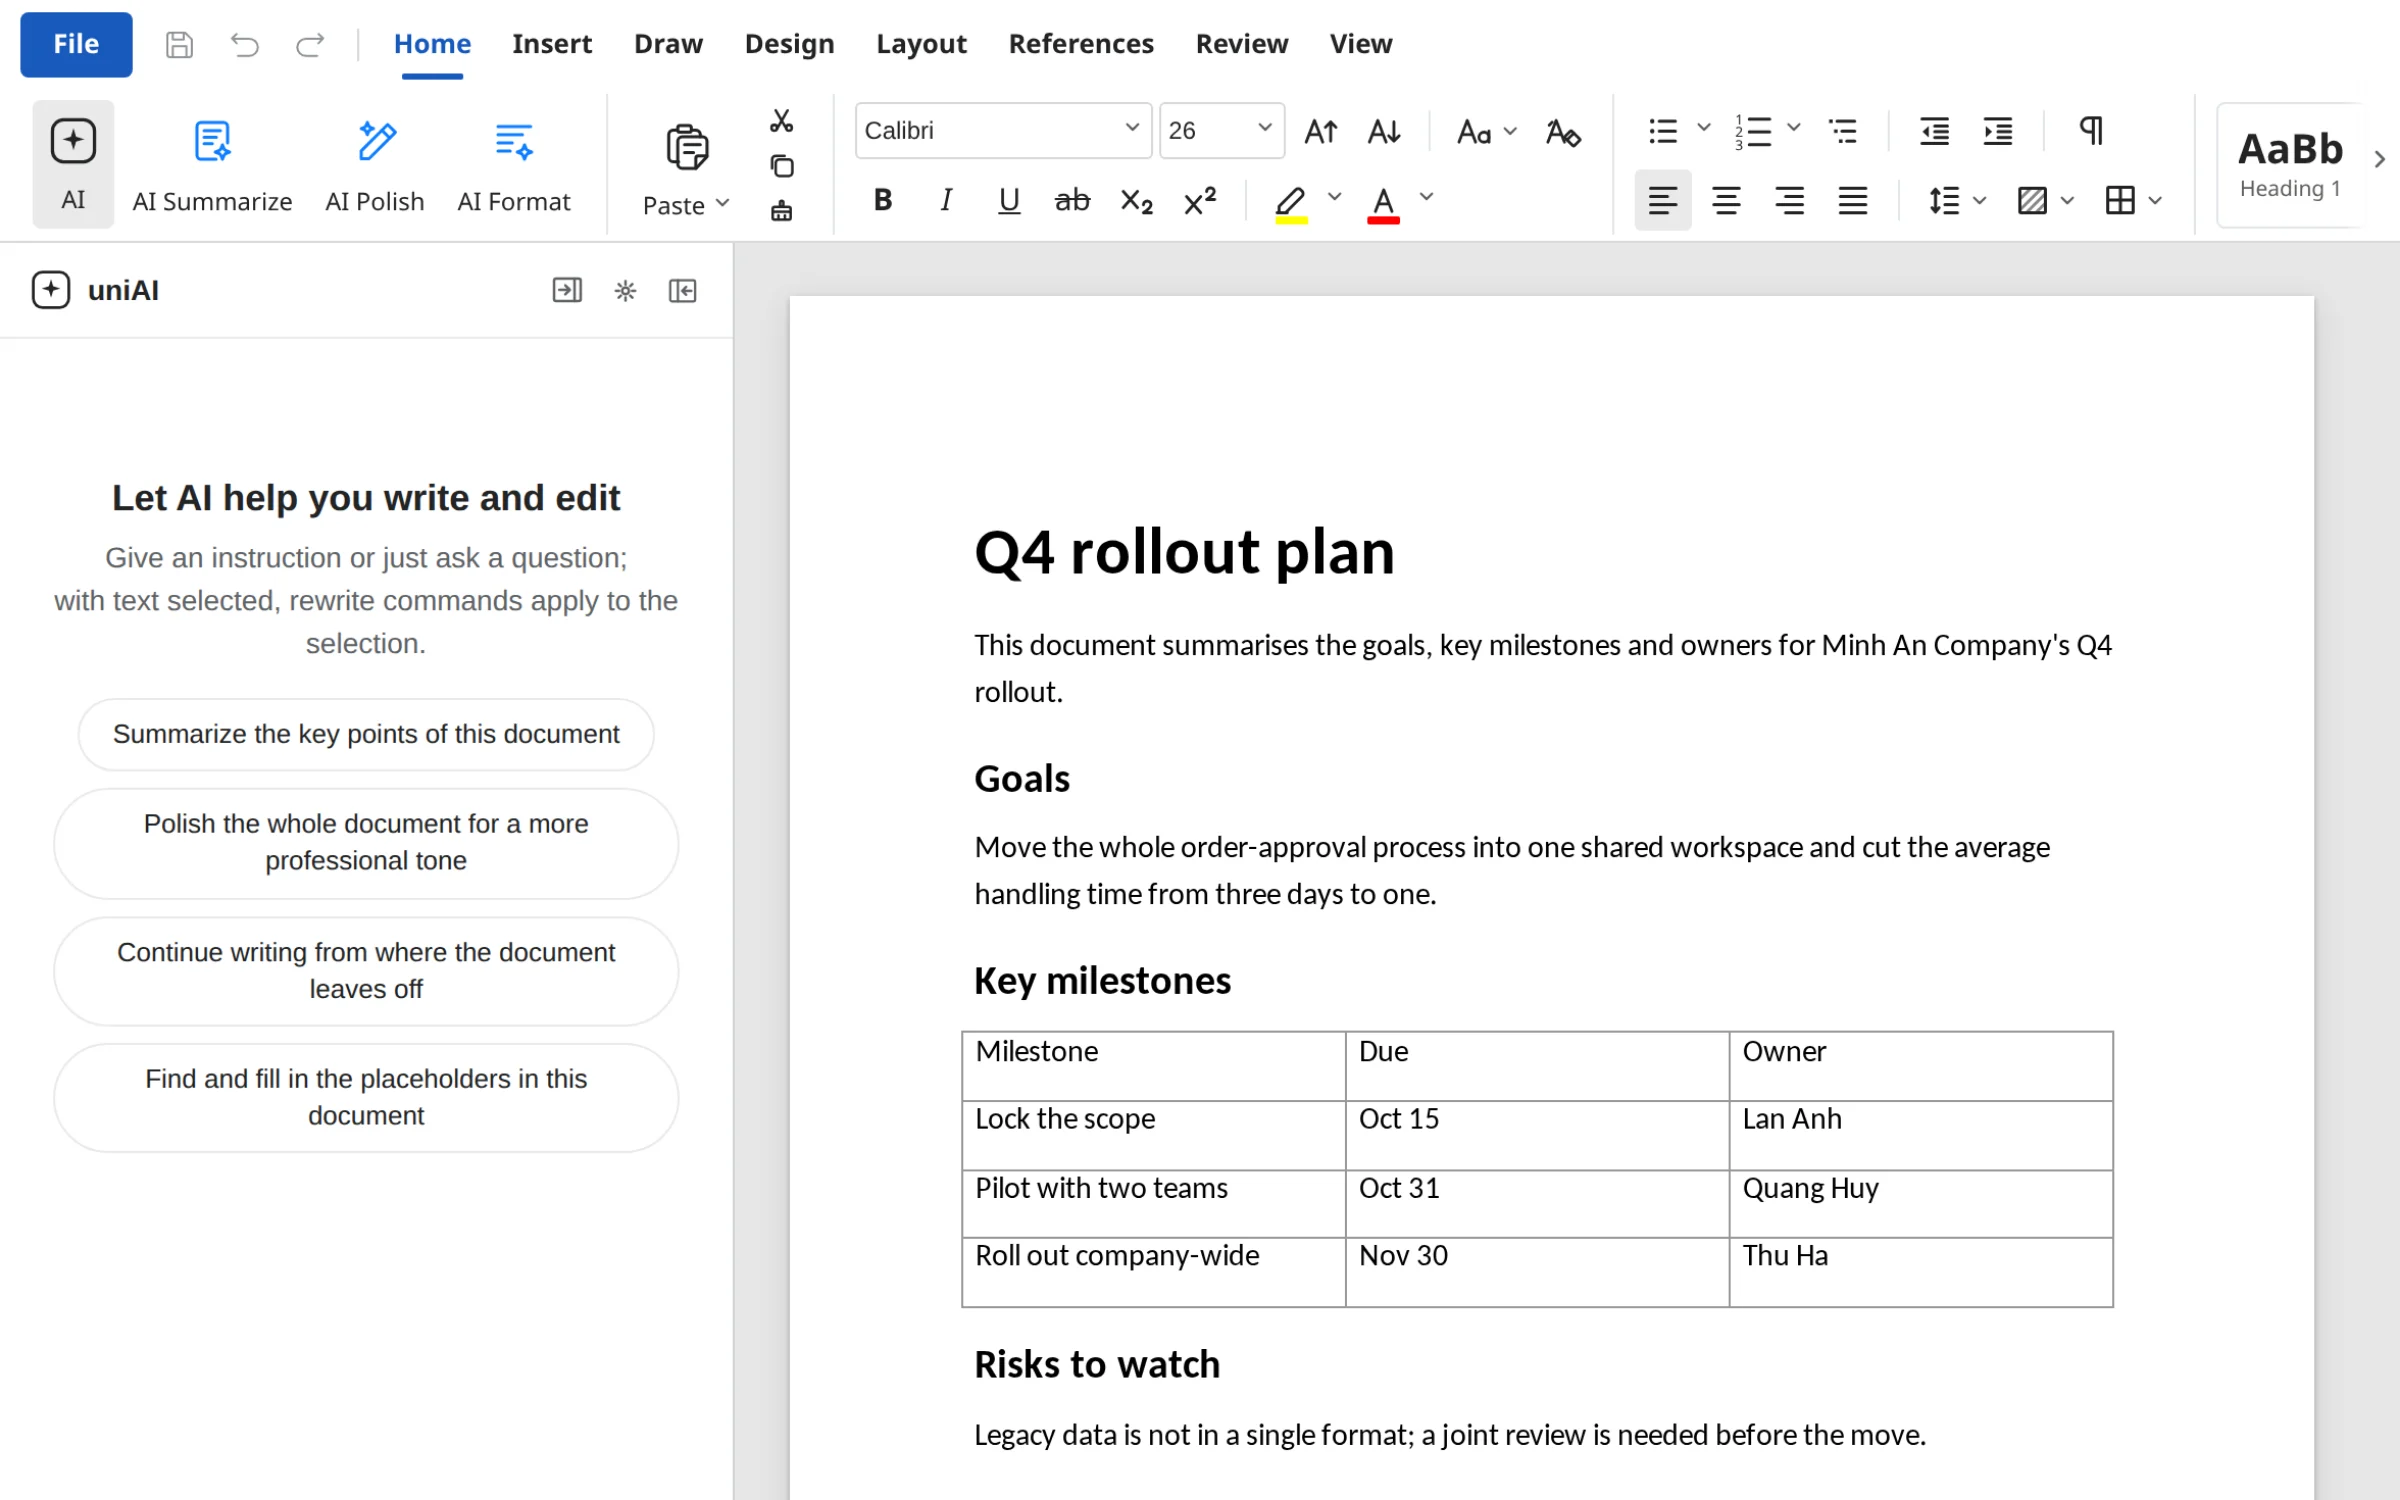Decrease font size with the shrink icon
Viewport: 2400px width, 1500px height.
[1385, 131]
